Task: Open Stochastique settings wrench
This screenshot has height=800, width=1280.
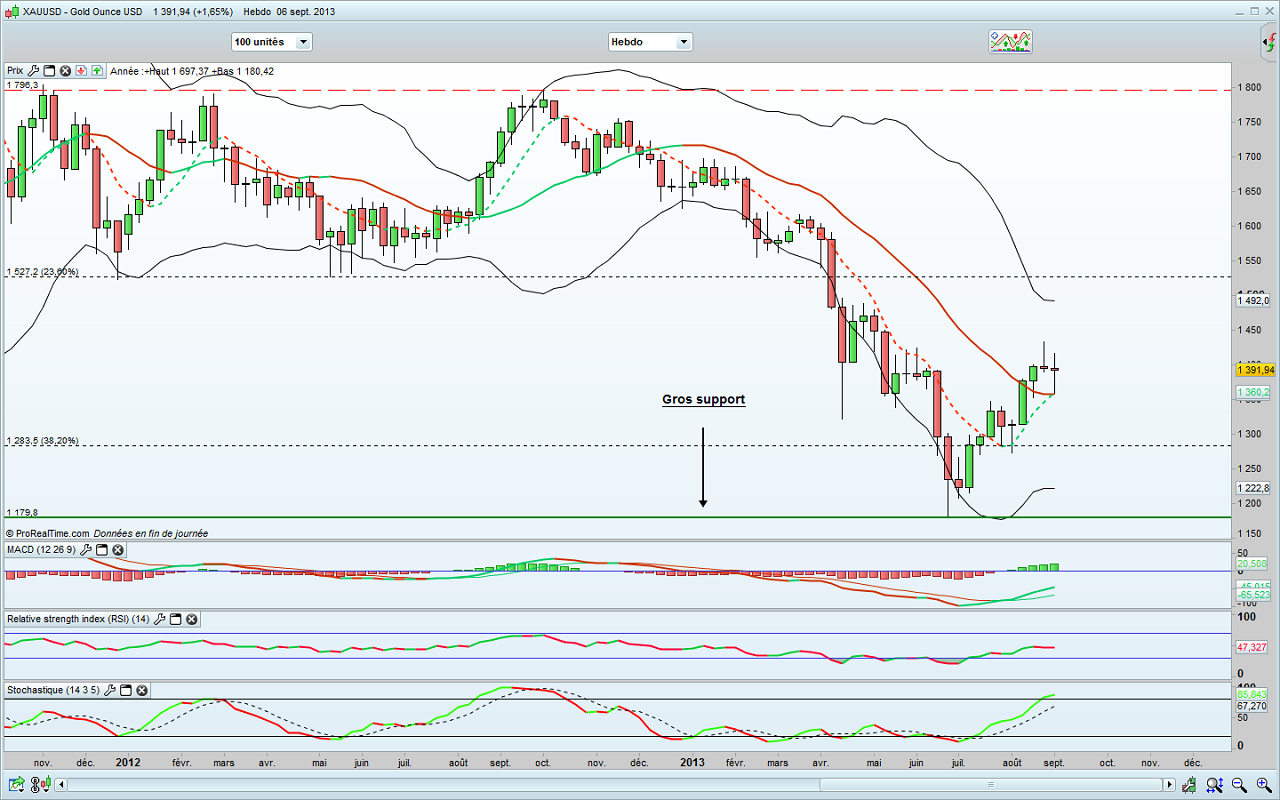Action: (110, 690)
